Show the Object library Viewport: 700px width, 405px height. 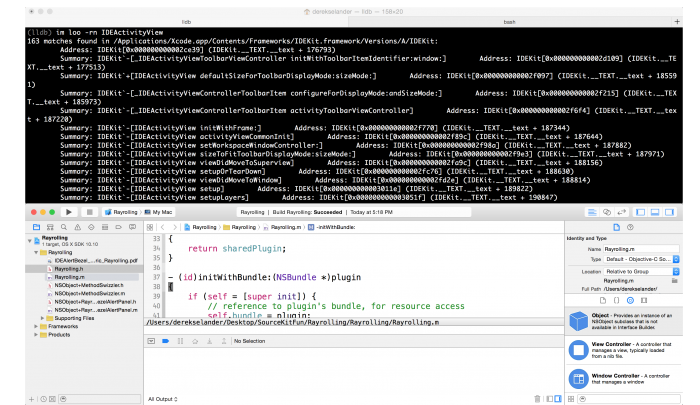click(x=630, y=301)
